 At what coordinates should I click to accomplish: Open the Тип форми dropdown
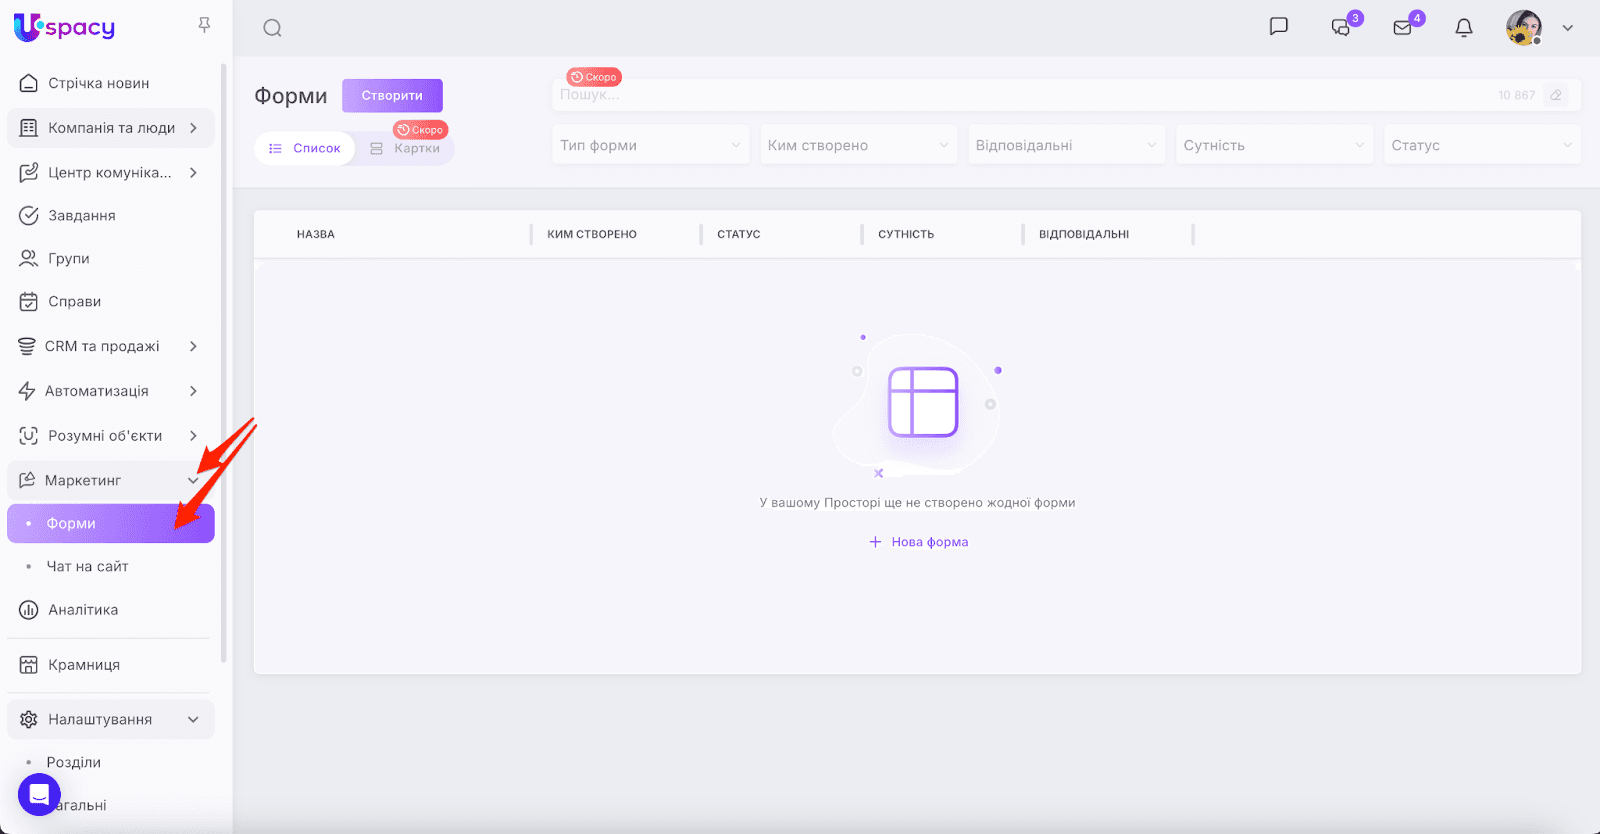pyautogui.click(x=650, y=145)
